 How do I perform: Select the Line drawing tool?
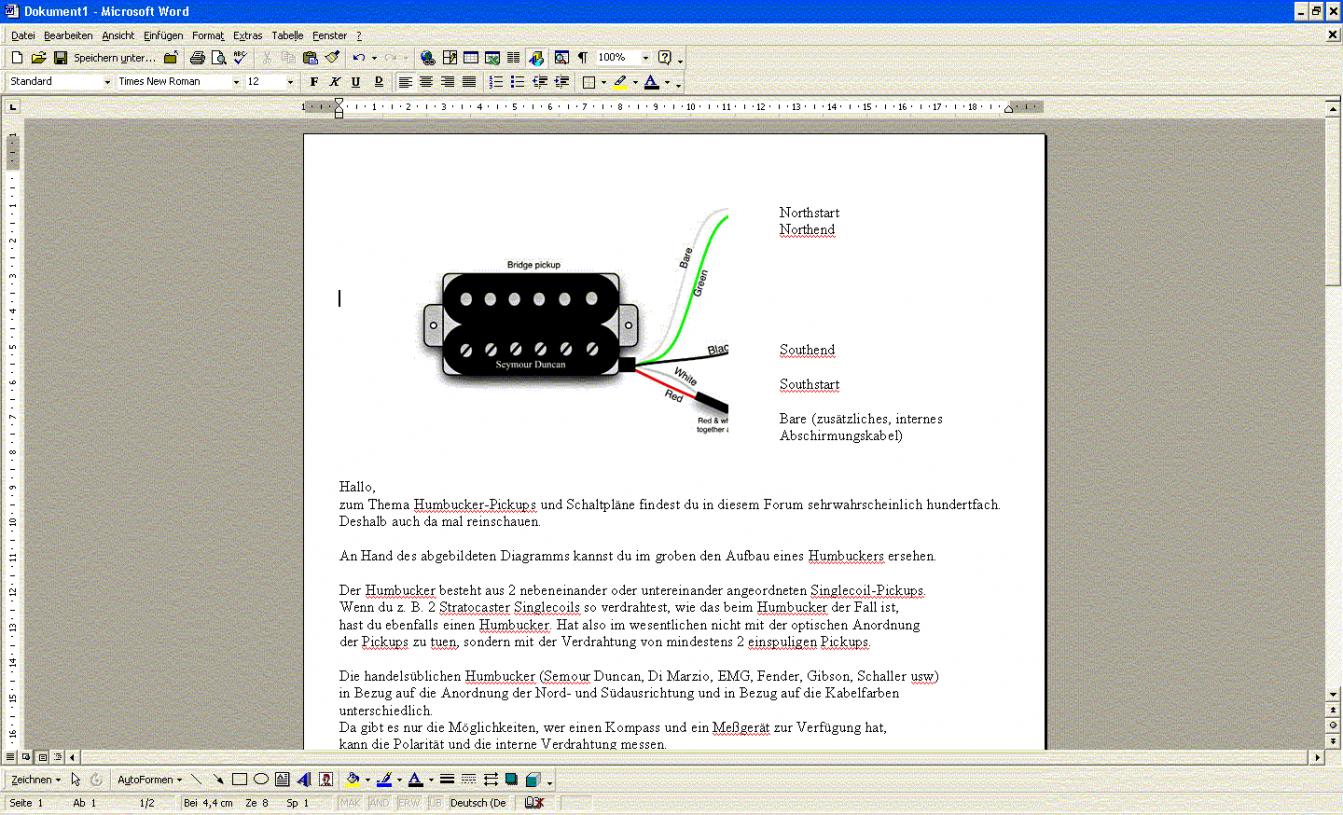point(196,779)
